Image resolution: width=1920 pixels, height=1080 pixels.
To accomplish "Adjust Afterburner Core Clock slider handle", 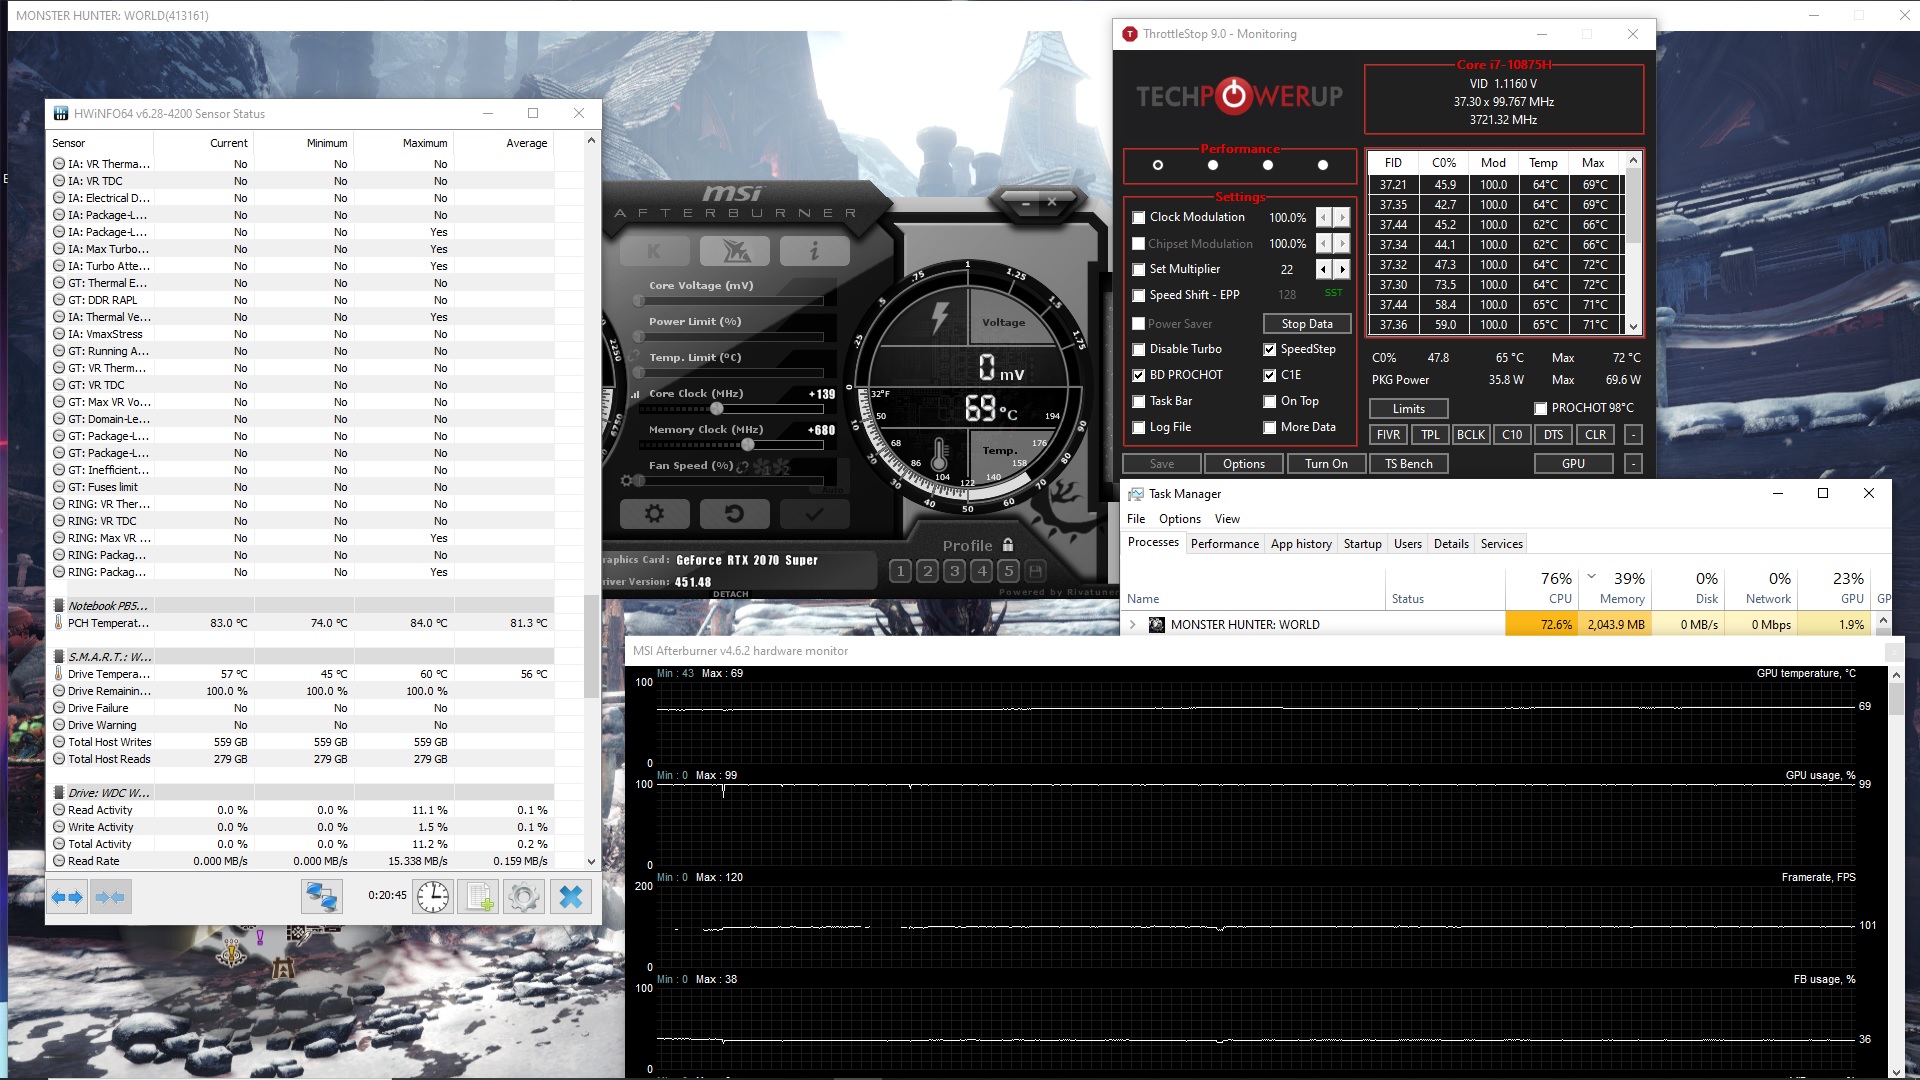I will [717, 409].
